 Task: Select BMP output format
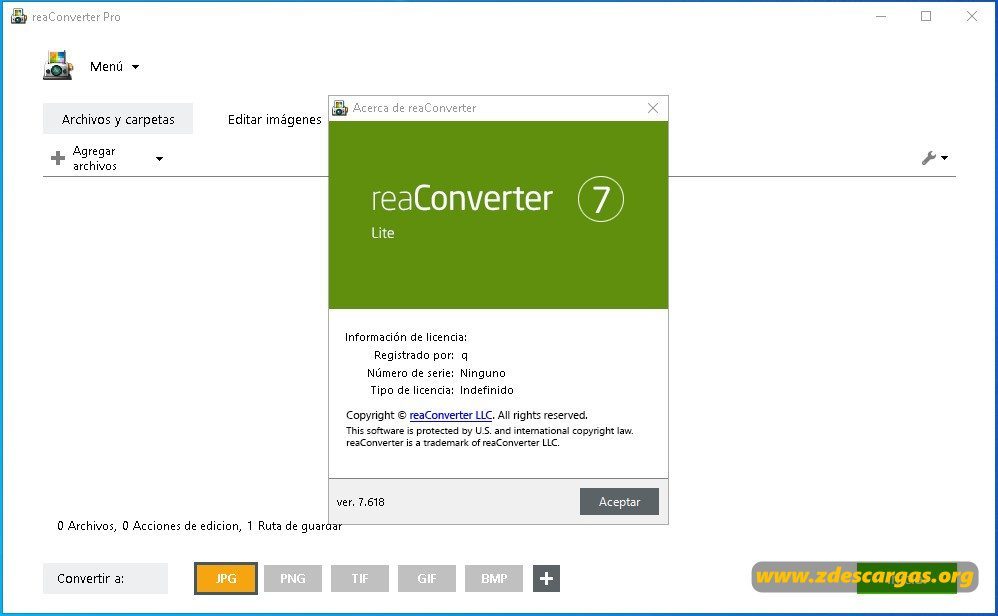click(x=494, y=578)
